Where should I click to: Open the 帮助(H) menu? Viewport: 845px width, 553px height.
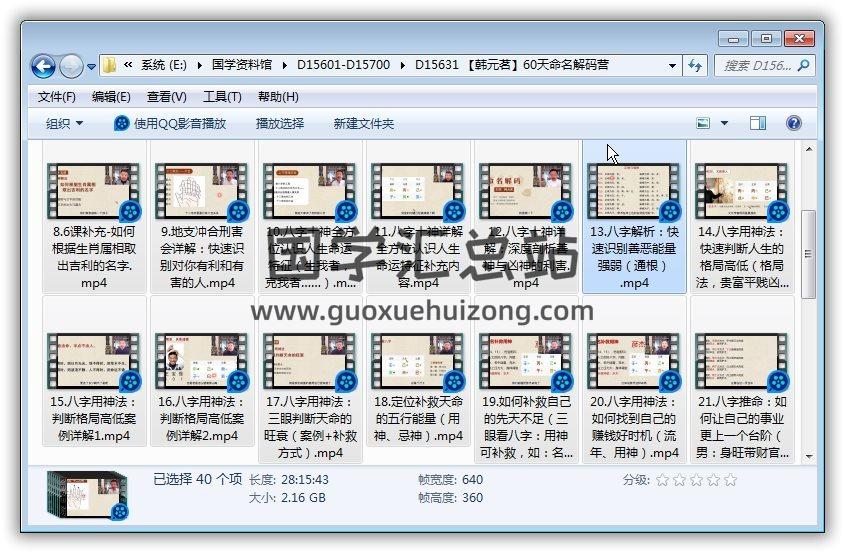(278, 97)
